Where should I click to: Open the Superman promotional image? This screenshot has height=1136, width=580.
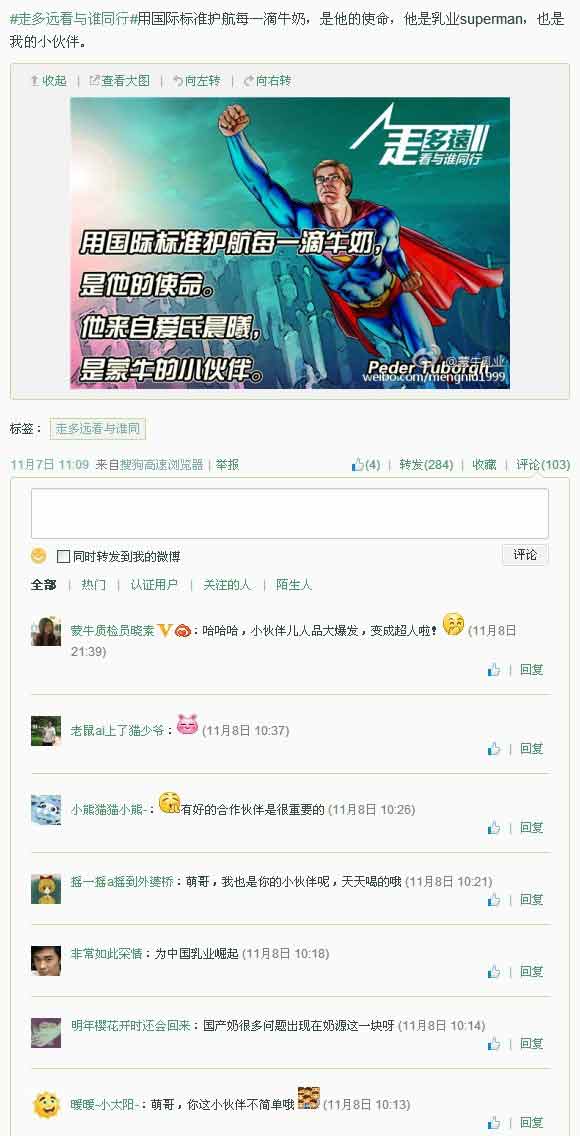coord(290,243)
